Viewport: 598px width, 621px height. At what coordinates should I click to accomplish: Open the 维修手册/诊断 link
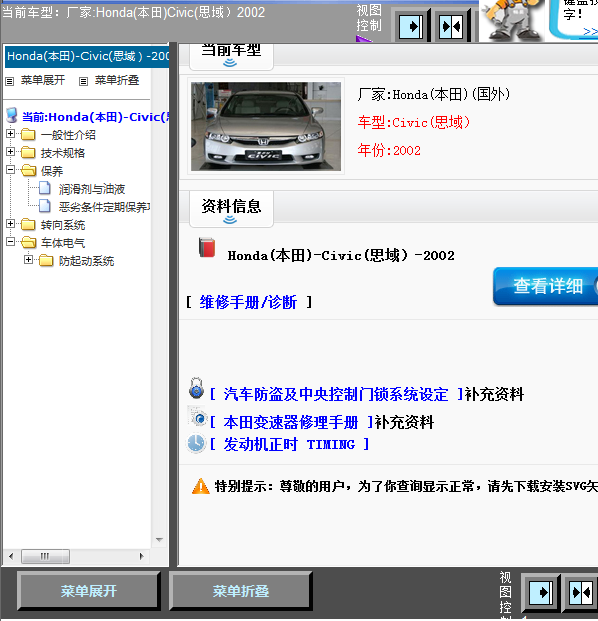coord(248,302)
